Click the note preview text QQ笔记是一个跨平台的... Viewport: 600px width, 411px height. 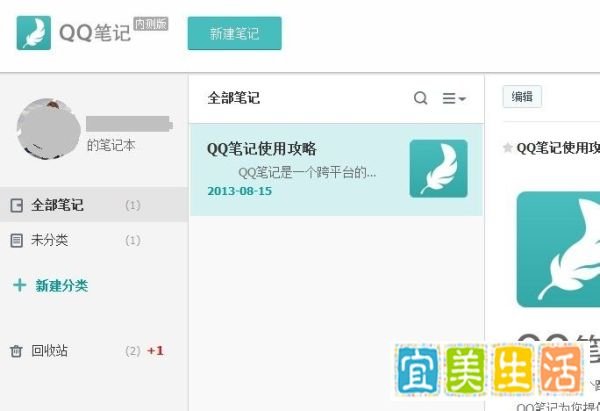coord(307,173)
